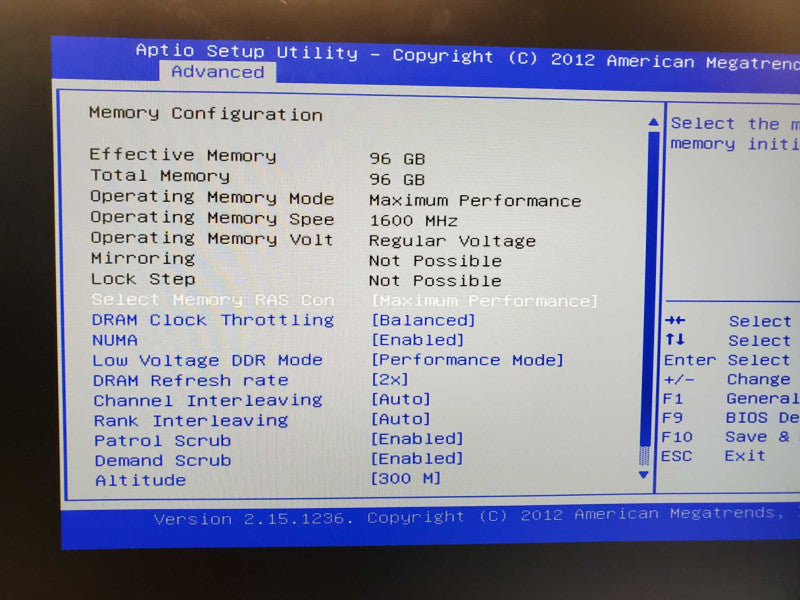Click the F9 BIOS Defaults hint
The height and width of the screenshot is (600, 800).
731,418
